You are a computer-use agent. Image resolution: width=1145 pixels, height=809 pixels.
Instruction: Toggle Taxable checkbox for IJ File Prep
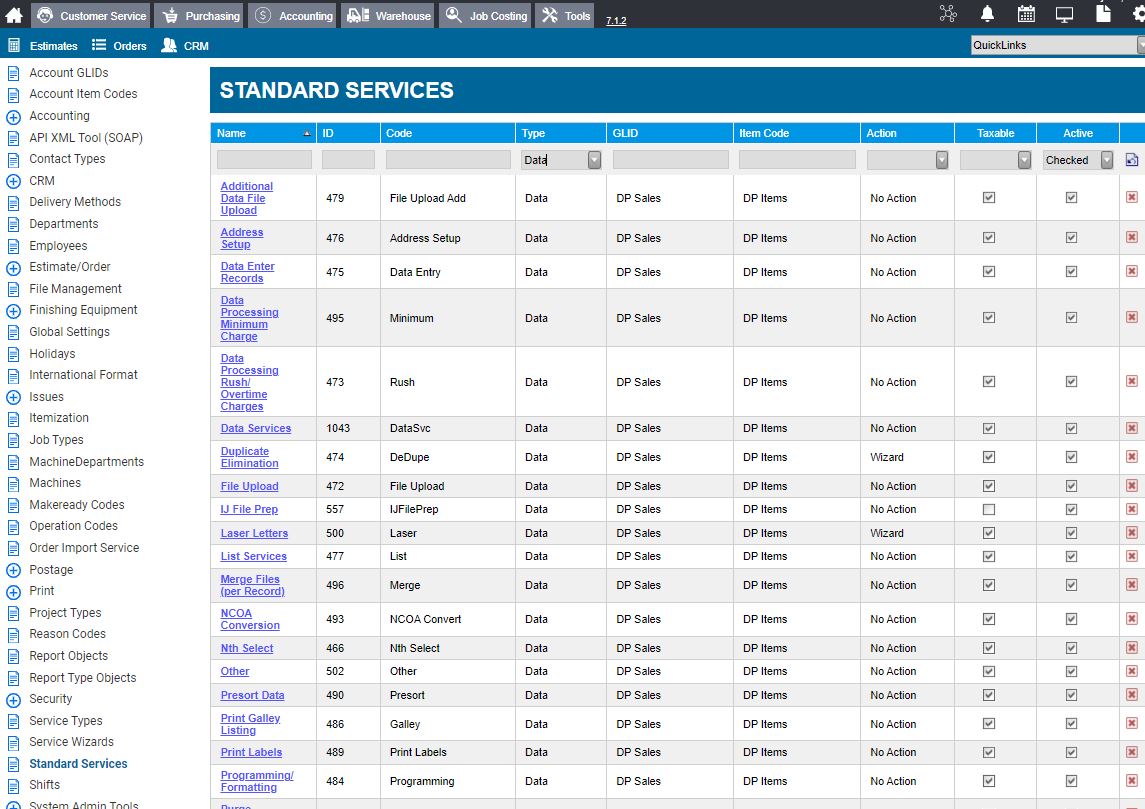(x=989, y=510)
